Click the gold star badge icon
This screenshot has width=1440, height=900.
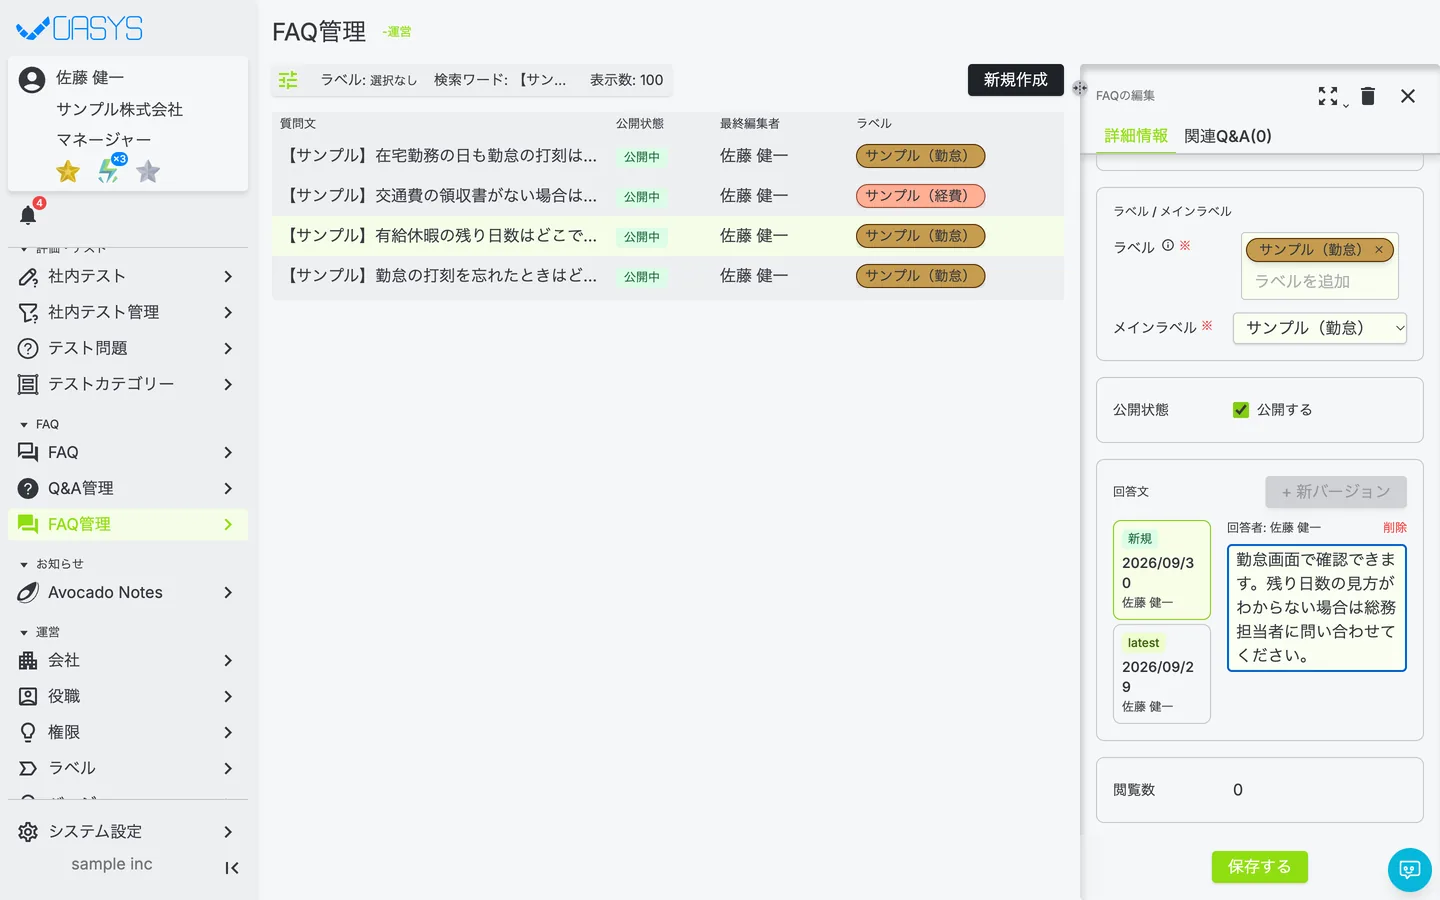tap(68, 172)
